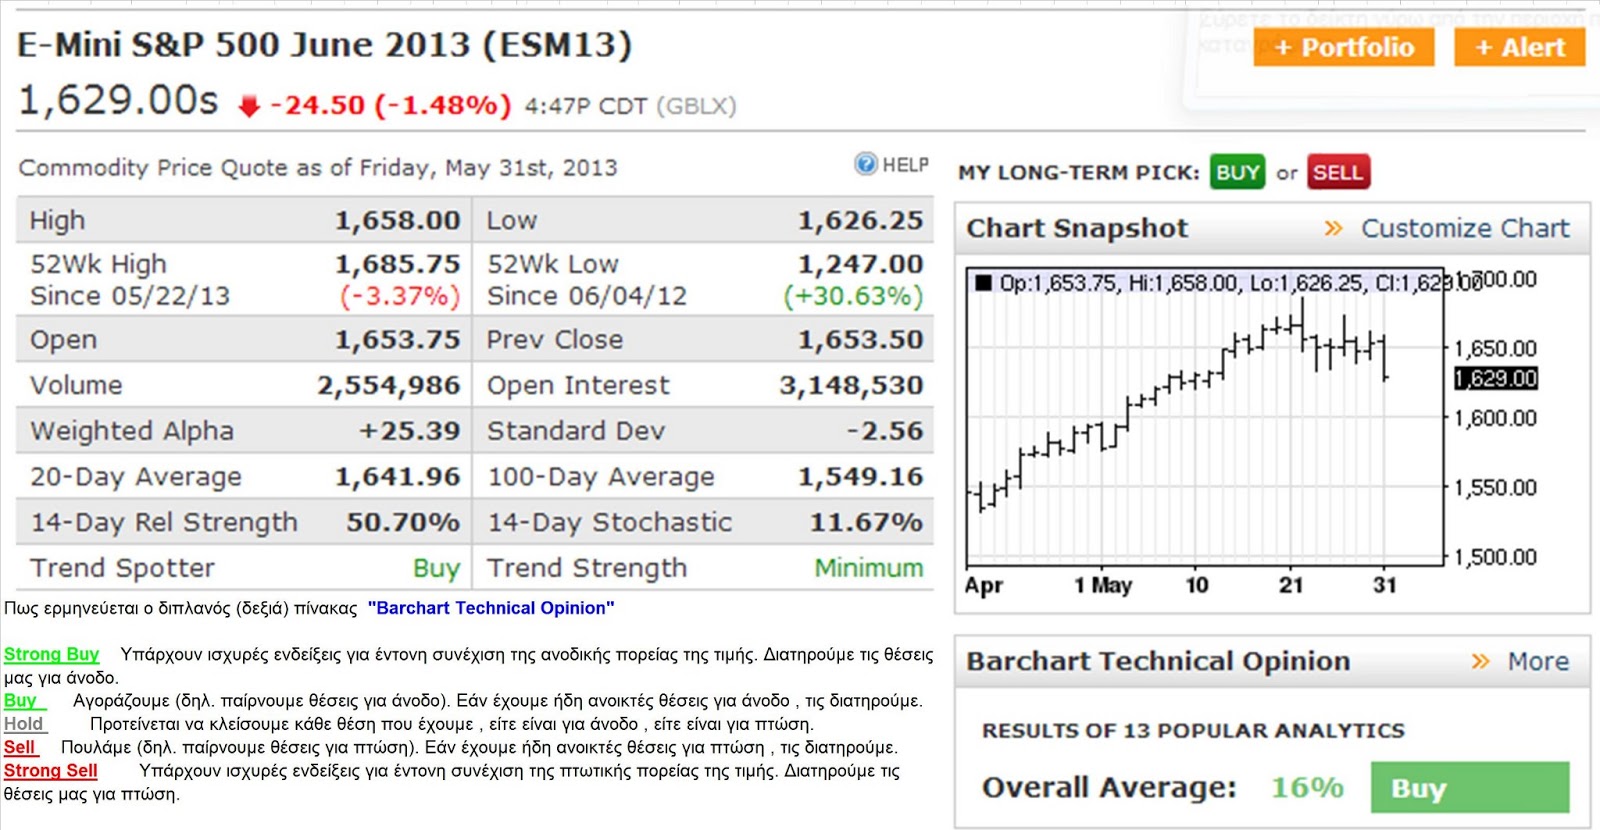Click the chart snapshot price graph
This screenshot has width=1600, height=830.
pyautogui.click(x=1205, y=415)
